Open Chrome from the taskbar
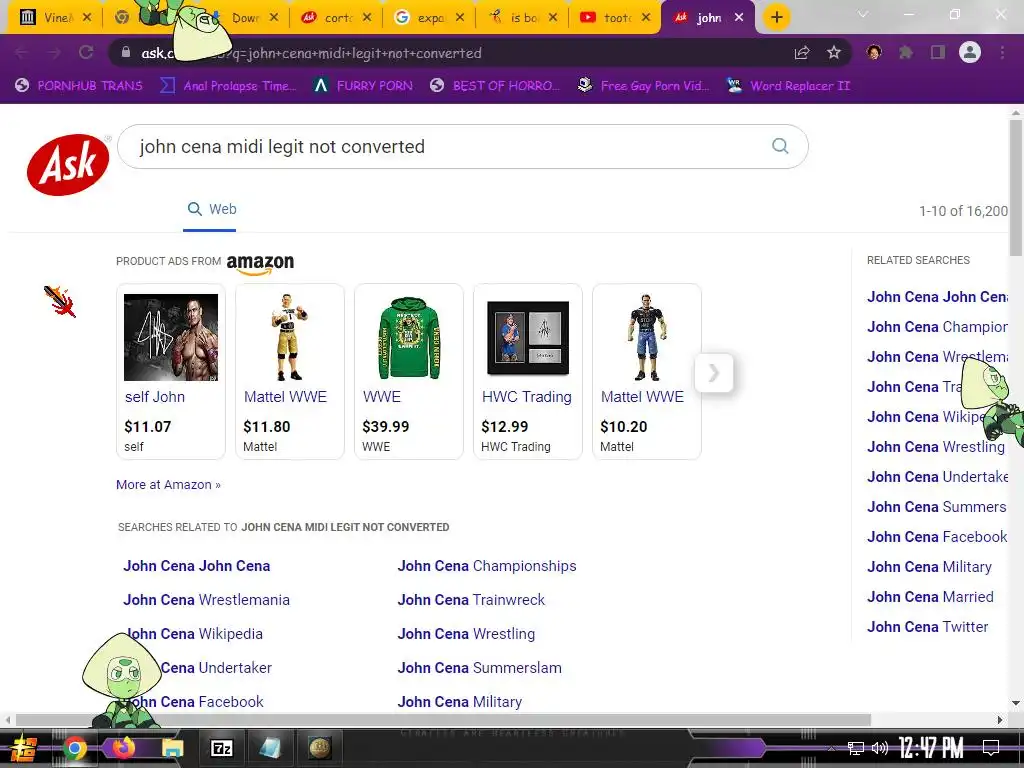 pos(74,748)
